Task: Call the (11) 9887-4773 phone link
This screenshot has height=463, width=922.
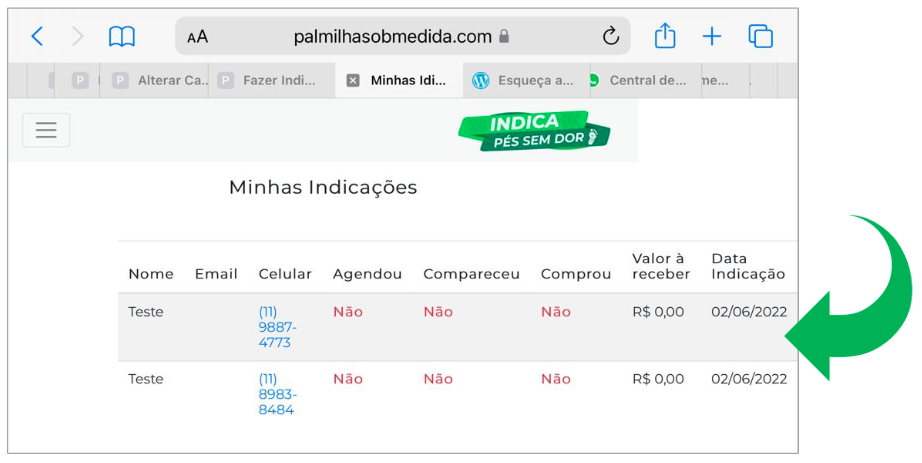Action: point(278,327)
